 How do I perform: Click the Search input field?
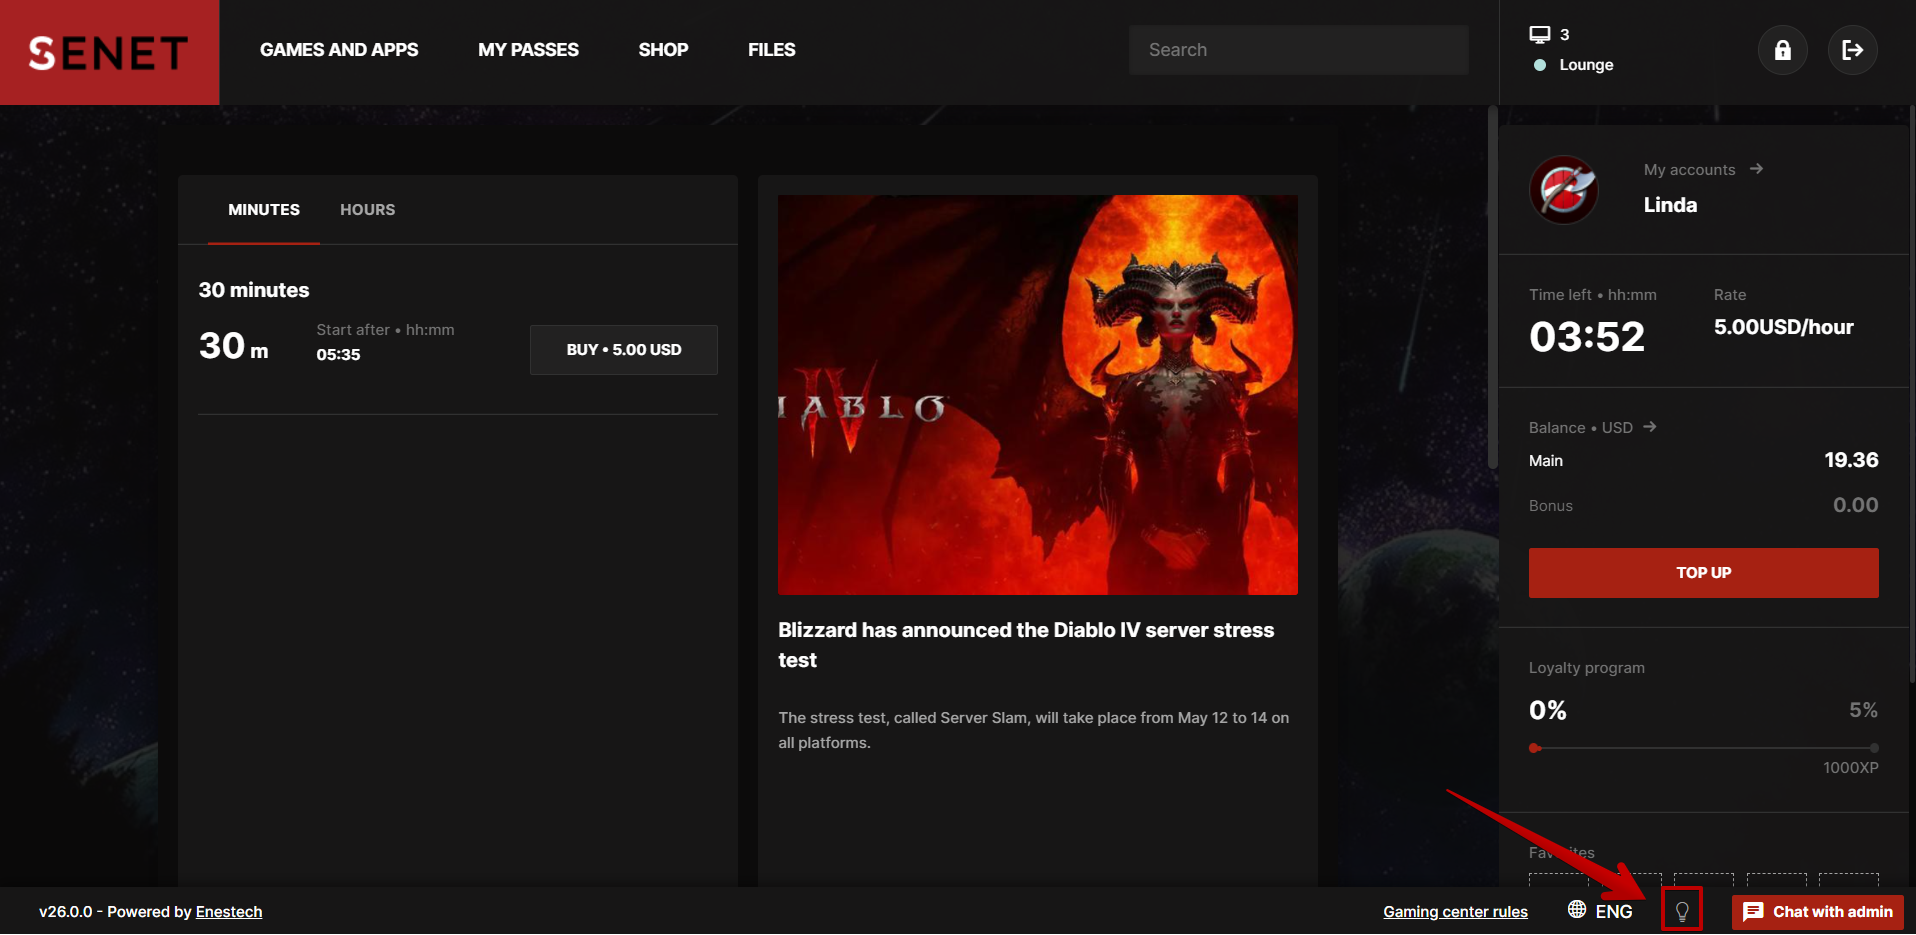pyautogui.click(x=1298, y=50)
